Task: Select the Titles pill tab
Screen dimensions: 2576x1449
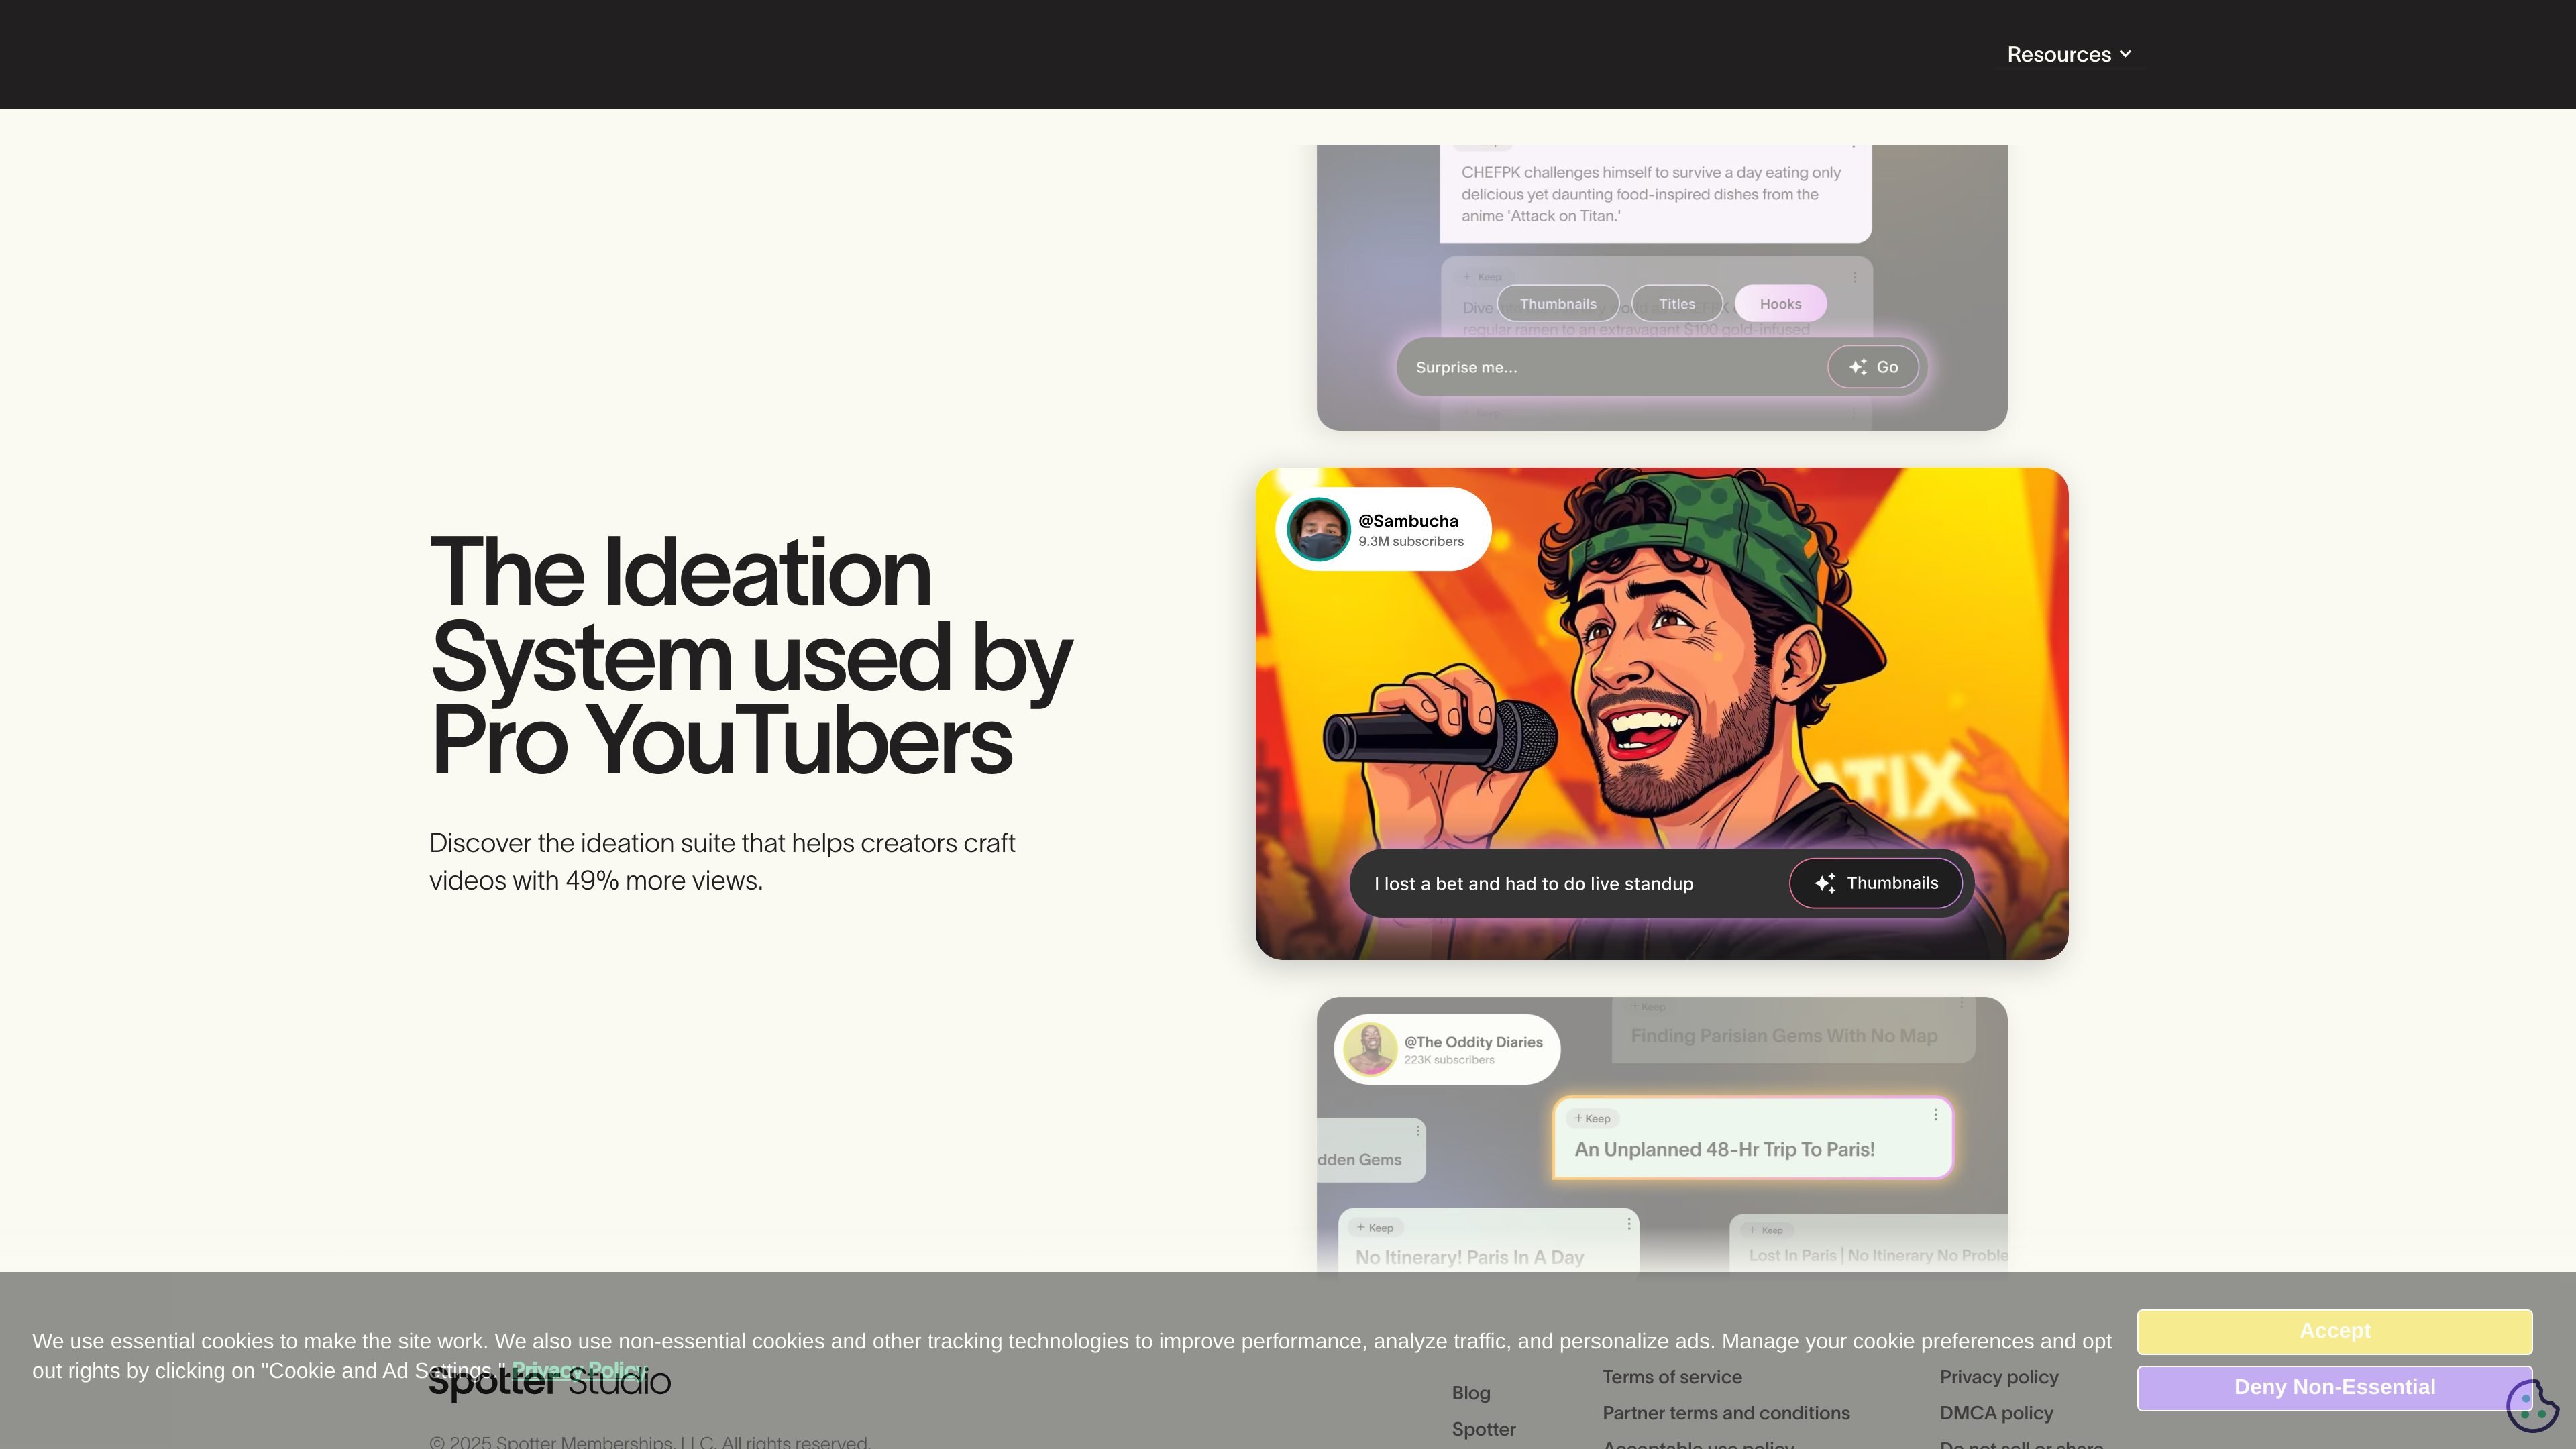Action: [x=1677, y=304]
